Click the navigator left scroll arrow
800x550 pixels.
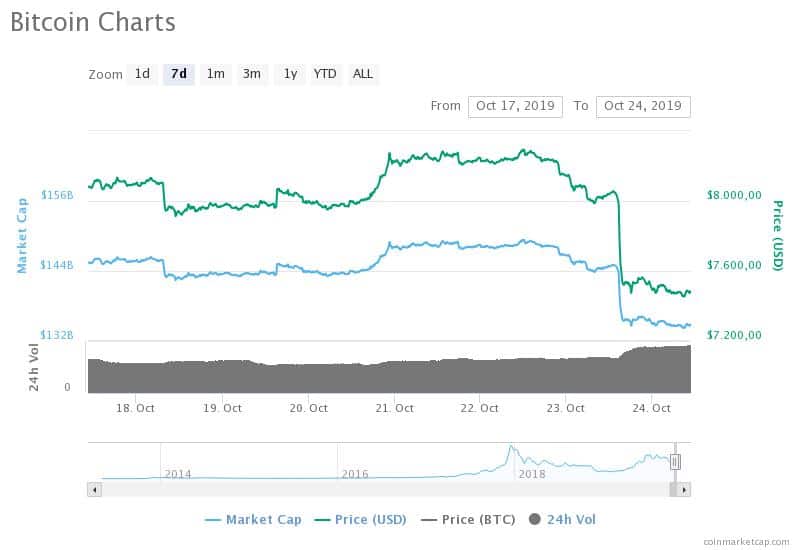[x=94, y=490]
